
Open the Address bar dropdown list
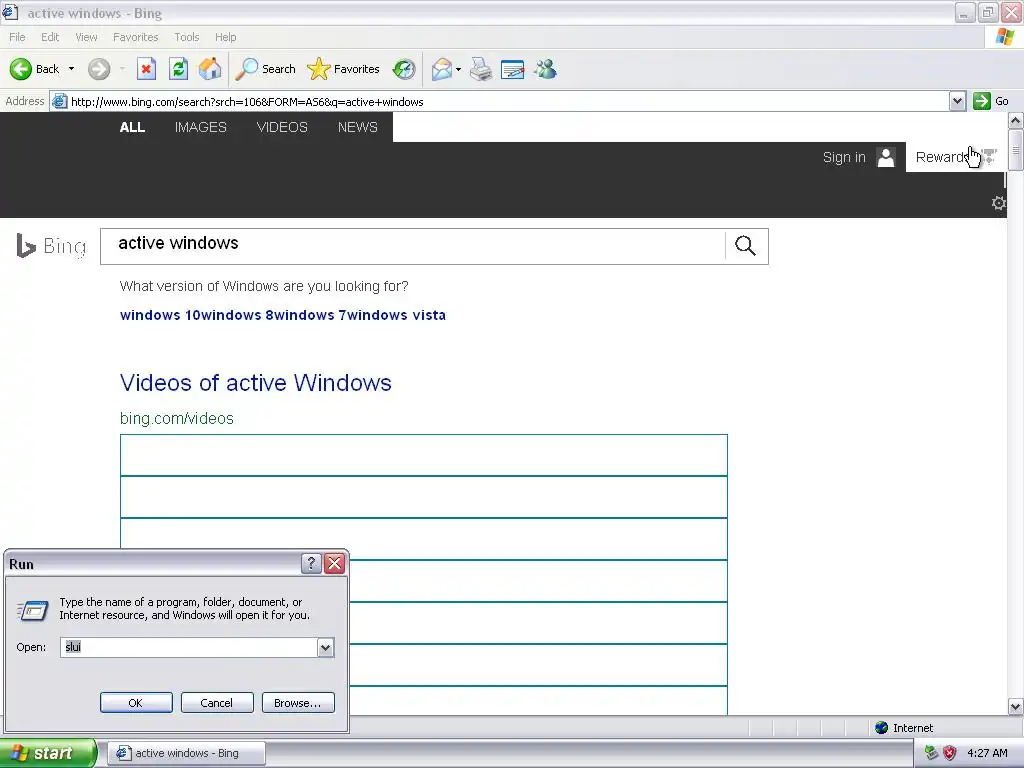(x=957, y=101)
